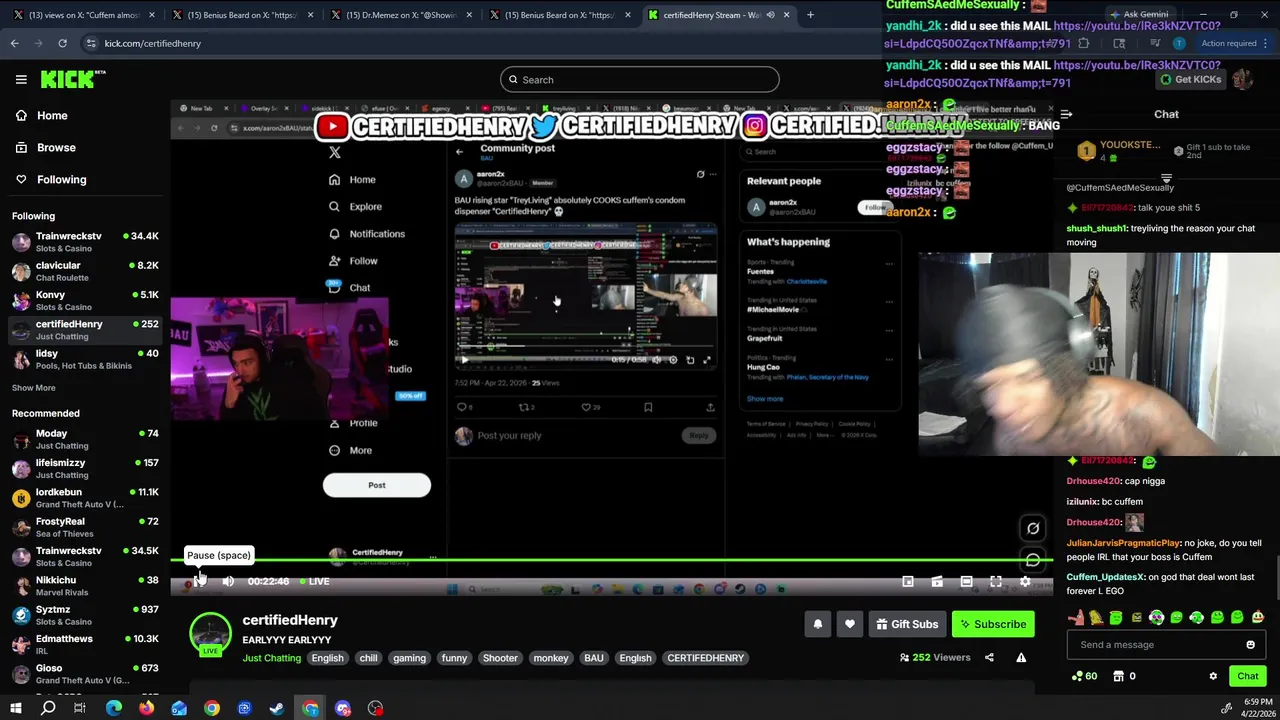Select the Shooter tag
The height and width of the screenshot is (720, 1280).
[x=500, y=658]
